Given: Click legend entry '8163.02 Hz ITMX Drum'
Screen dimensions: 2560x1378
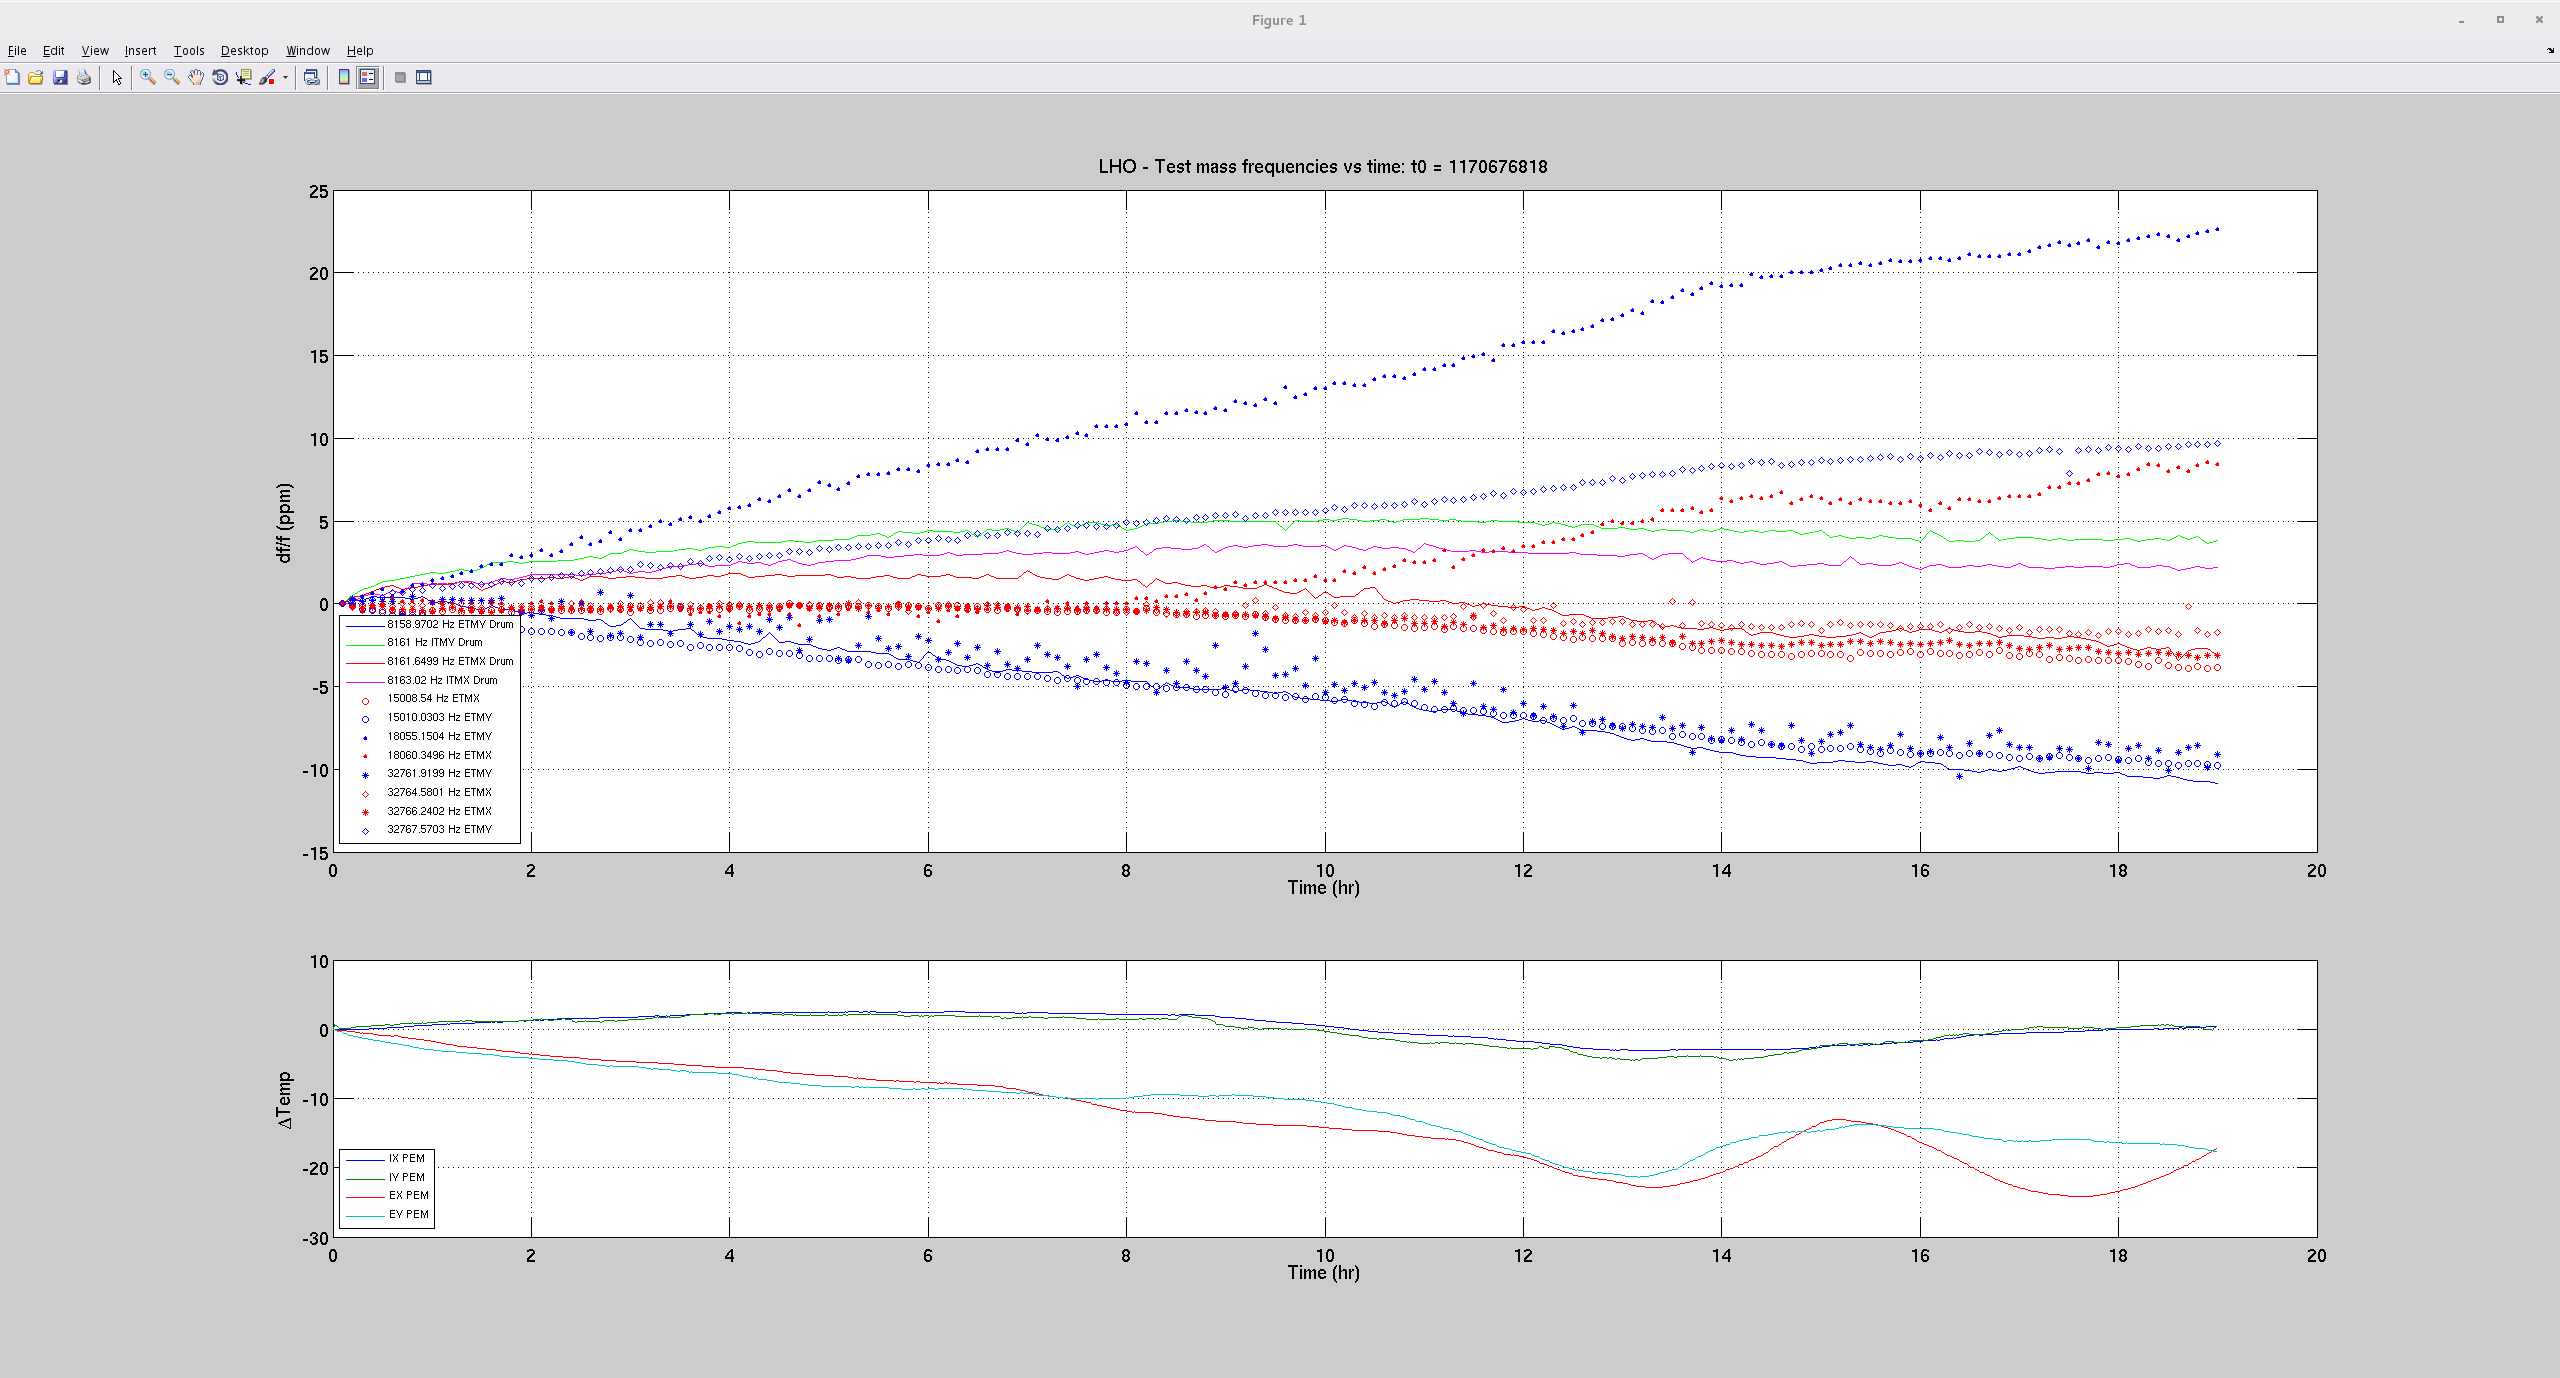Looking at the screenshot, I should (442, 680).
